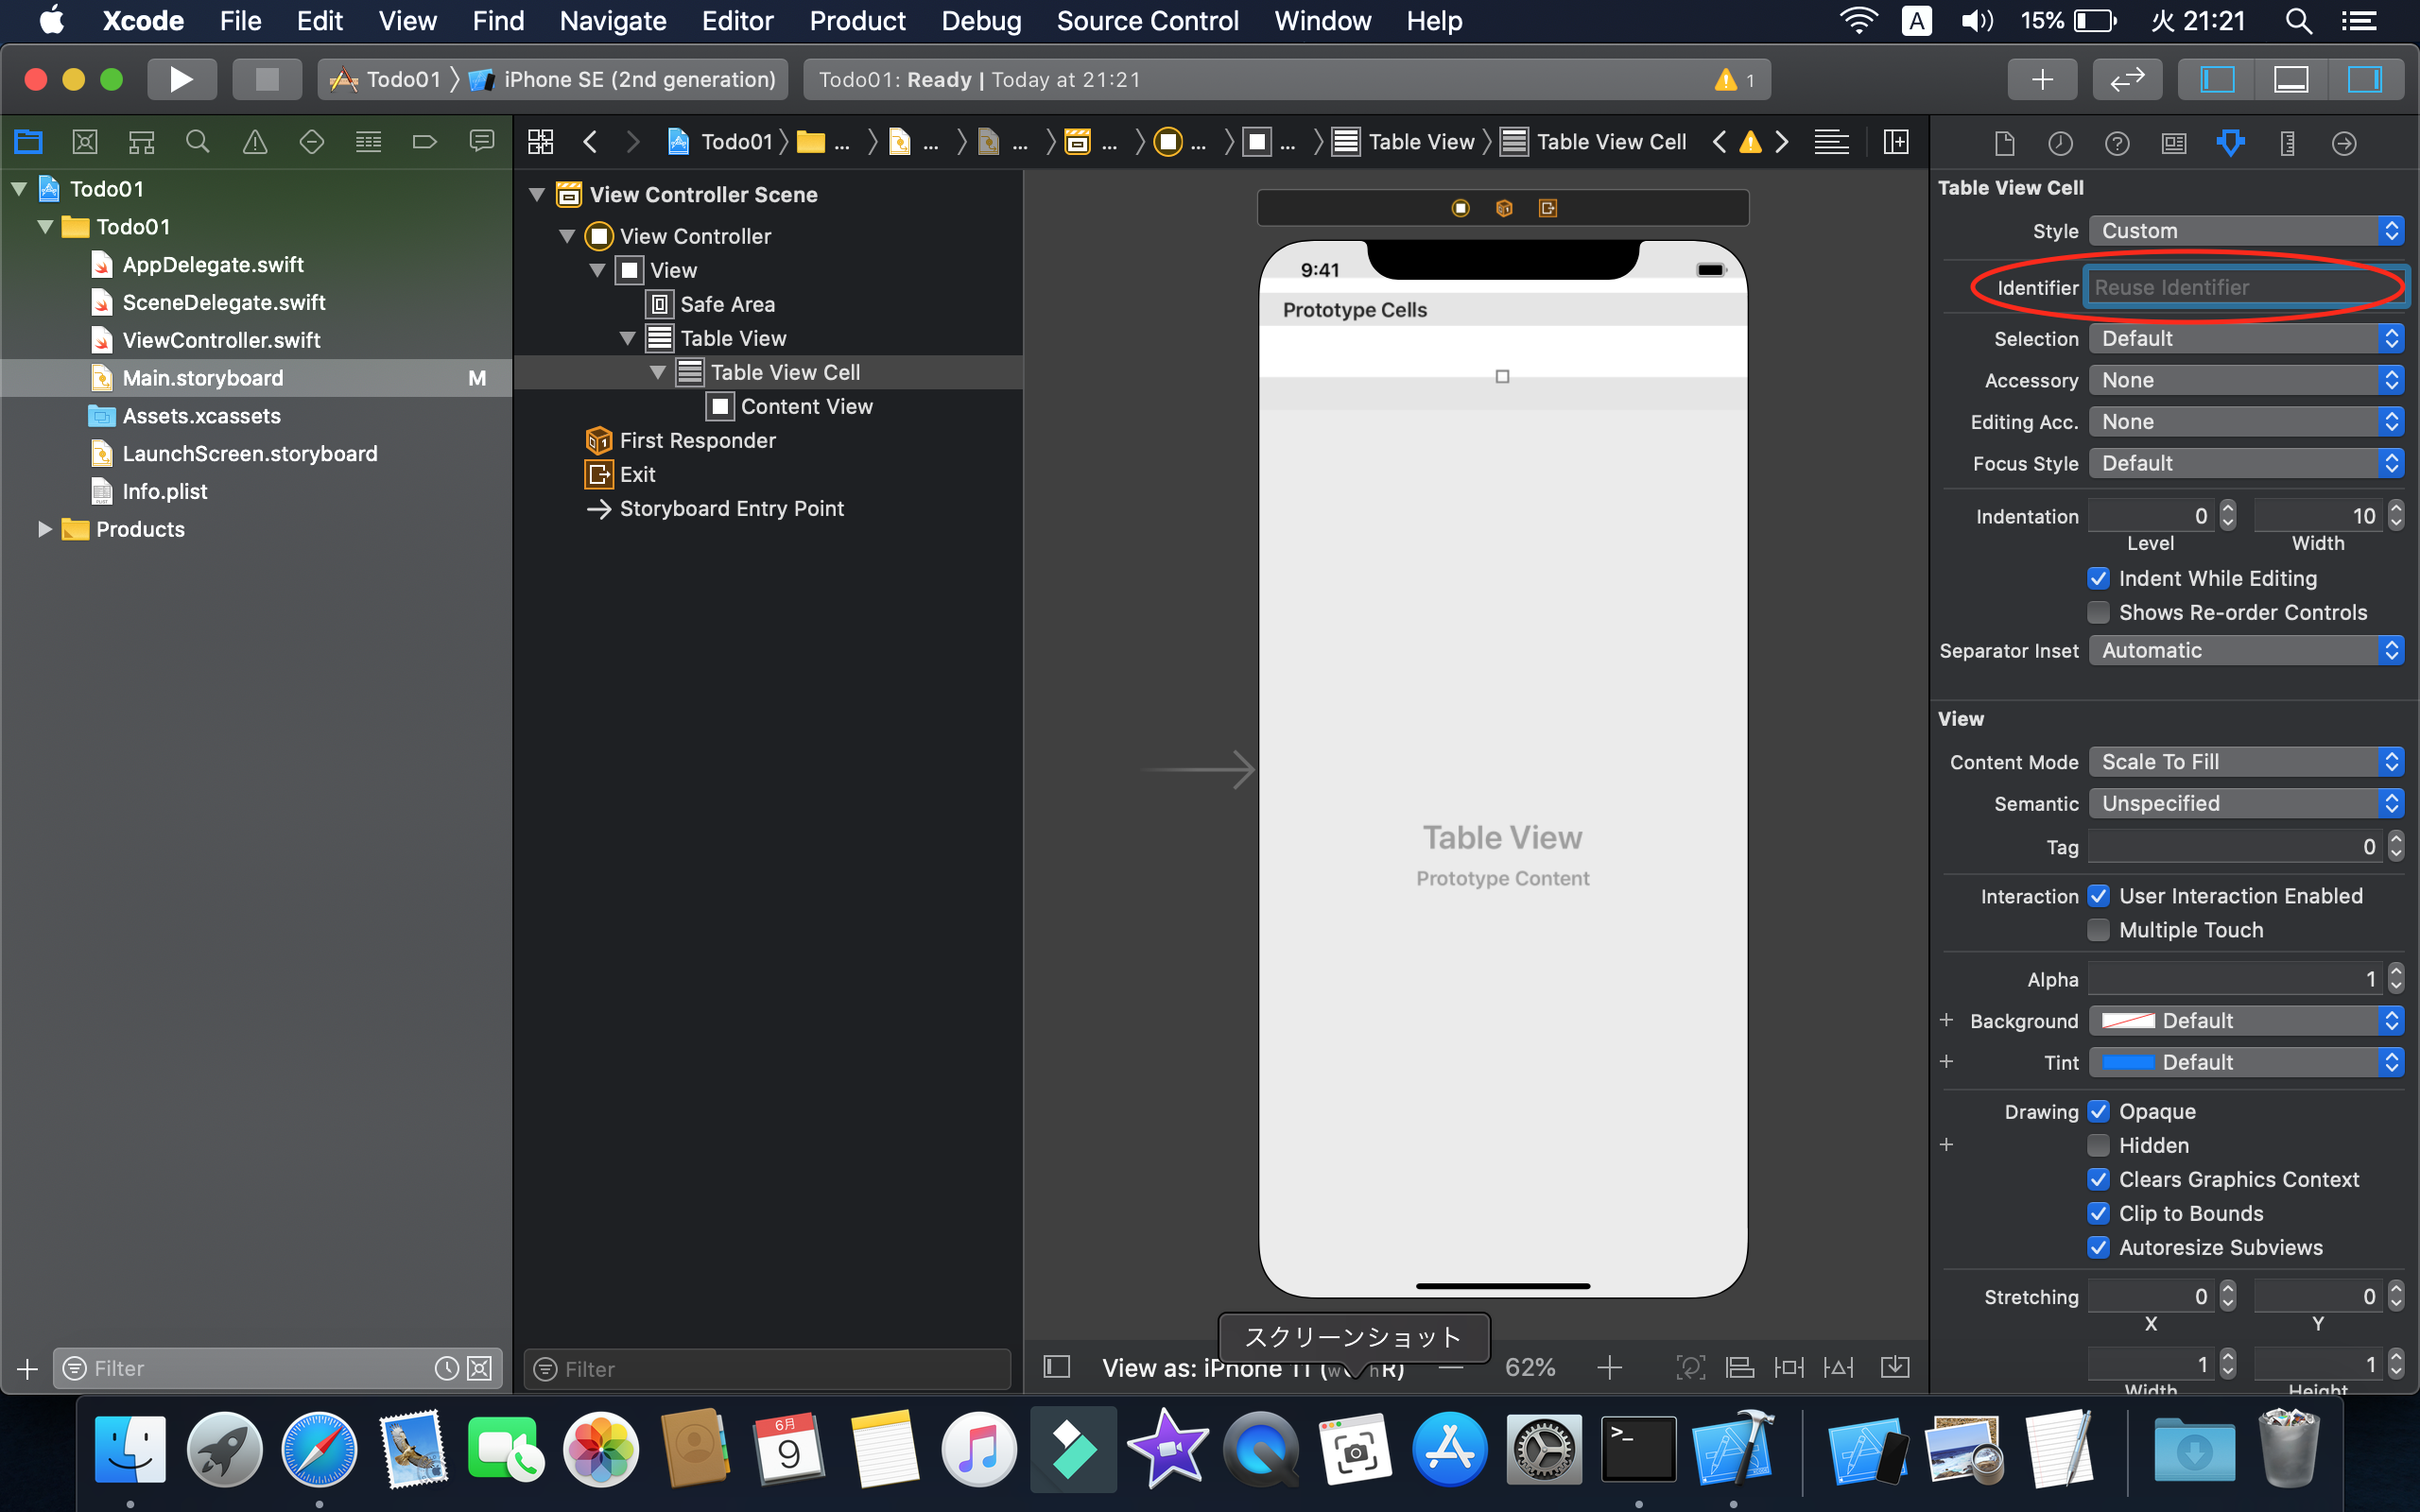The width and height of the screenshot is (2420, 1512).
Task: Toggle the Multiple Touch checkbox
Action: 2099,930
